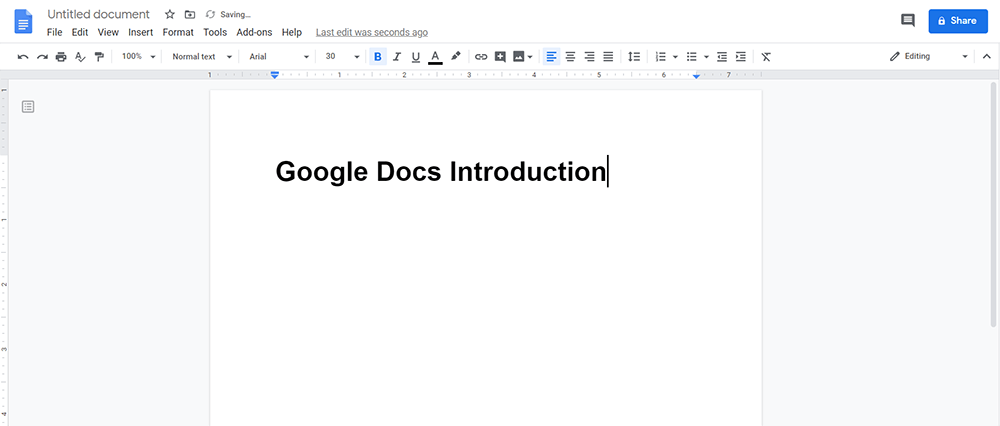Open the Add-ons menu
The height and width of the screenshot is (426, 1000).
pyautogui.click(x=254, y=32)
